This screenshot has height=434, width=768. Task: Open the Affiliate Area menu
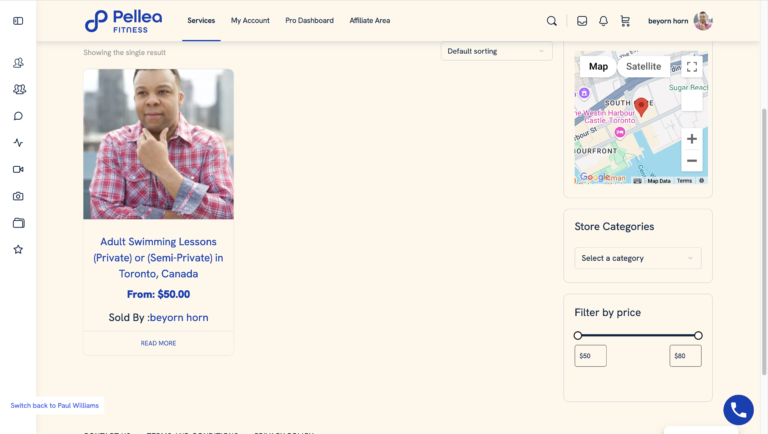tap(370, 21)
